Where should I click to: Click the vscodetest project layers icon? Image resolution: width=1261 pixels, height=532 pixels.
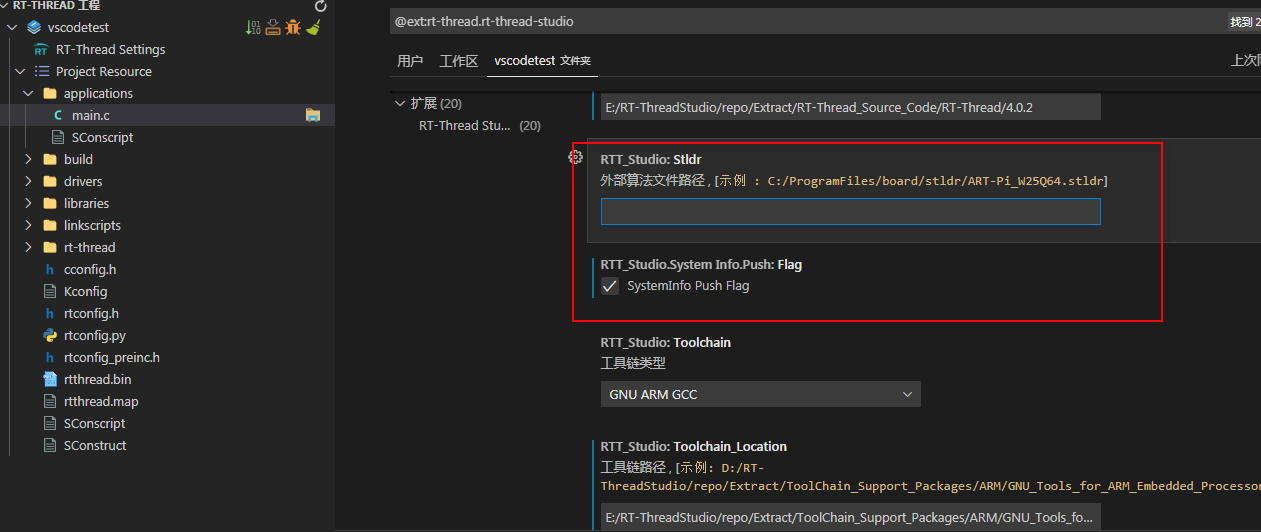(34, 28)
